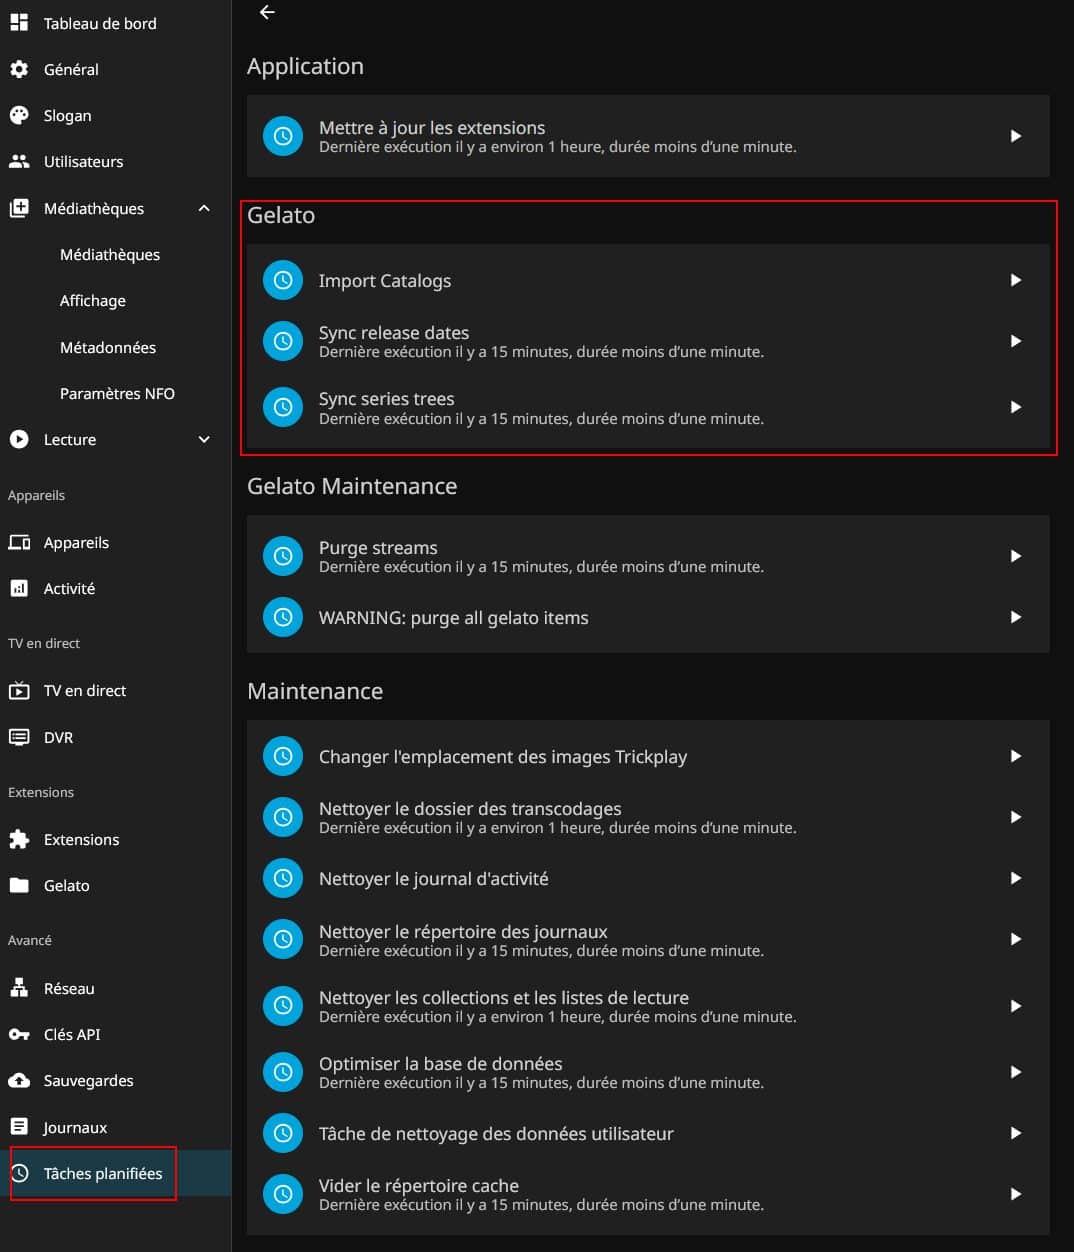The width and height of the screenshot is (1074, 1252).
Task: Run the Purge streams task
Action: [x=1015, y=556]
